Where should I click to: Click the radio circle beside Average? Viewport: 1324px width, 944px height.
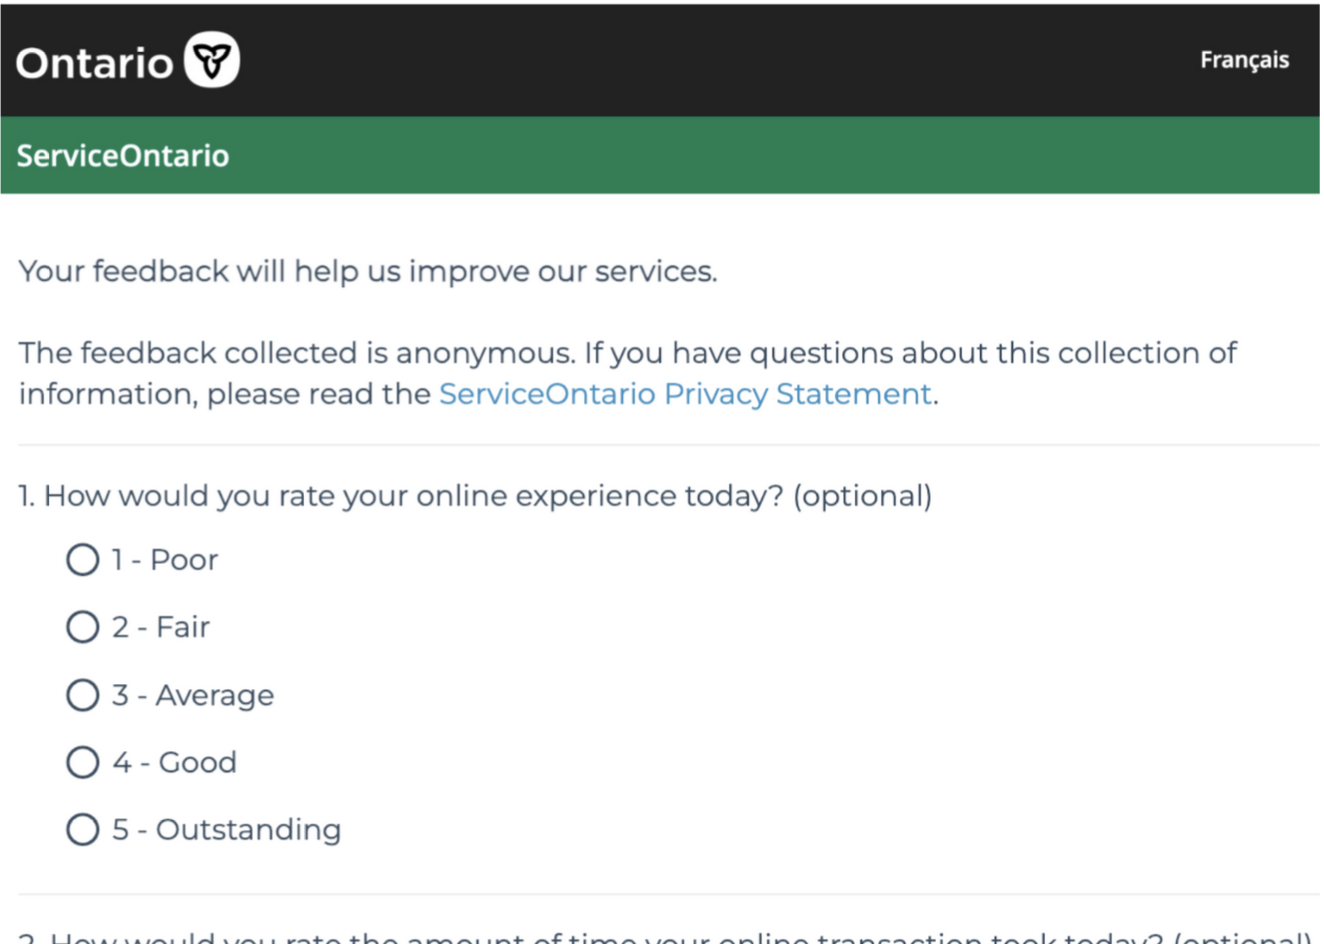coord(83,695)
